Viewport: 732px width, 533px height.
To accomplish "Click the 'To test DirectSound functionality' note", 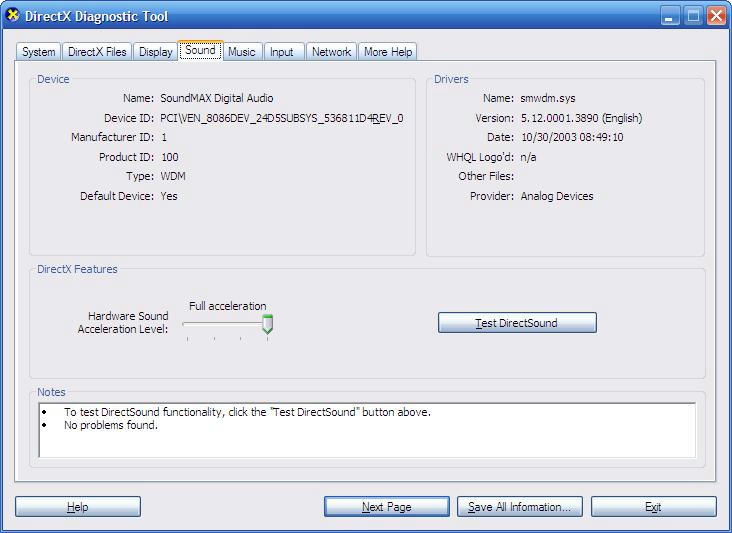I will click(247, 412).
